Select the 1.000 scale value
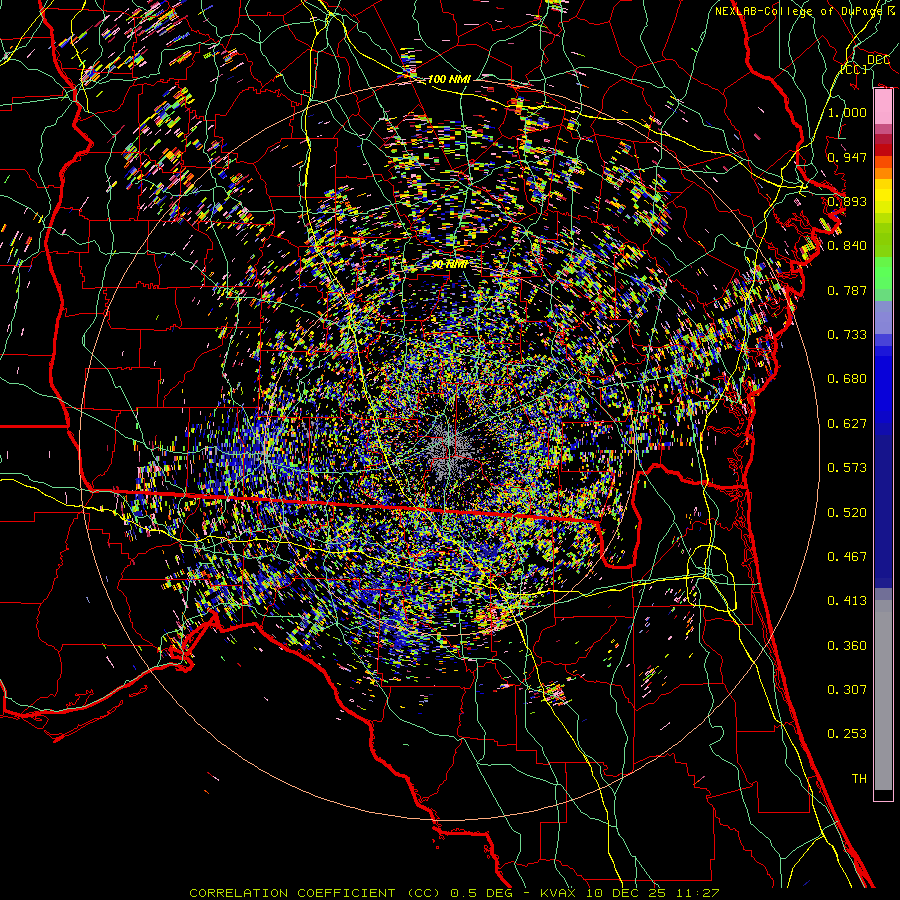The image size is (900, 900). [847, 112]
